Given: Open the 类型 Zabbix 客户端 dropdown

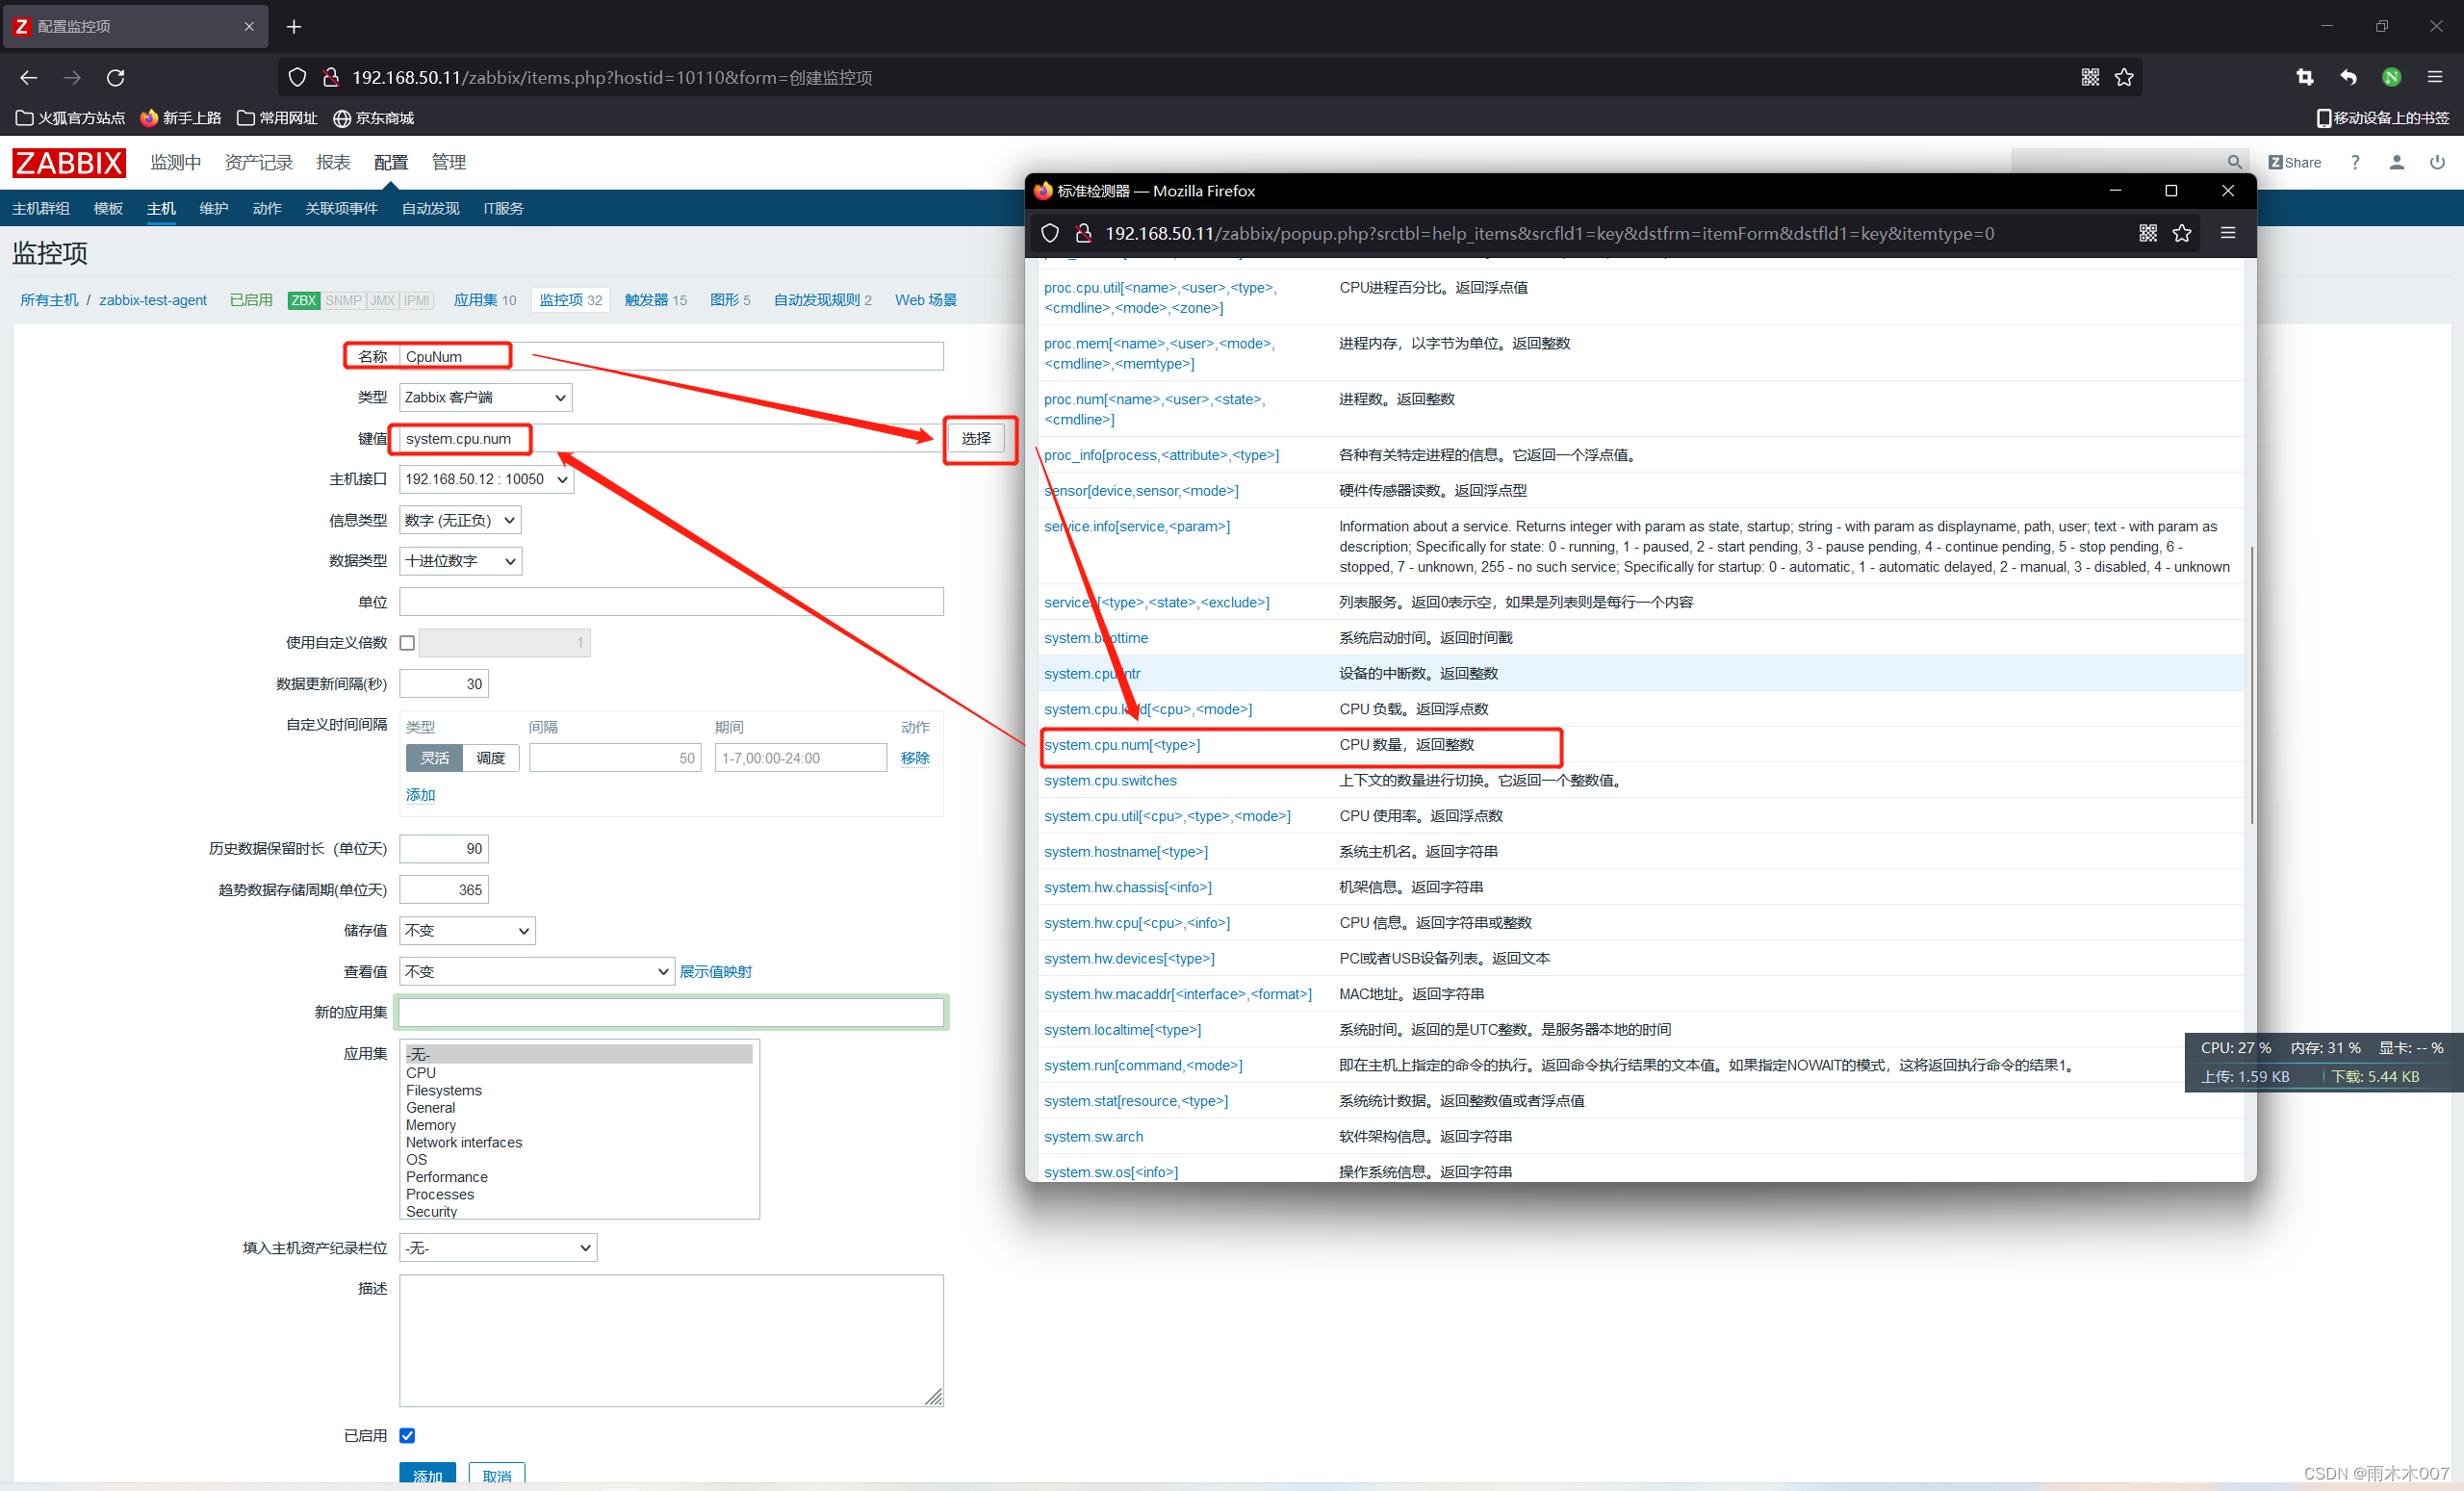Looking at the screenshot, I should pyautogui.click(x=486, y=397).
